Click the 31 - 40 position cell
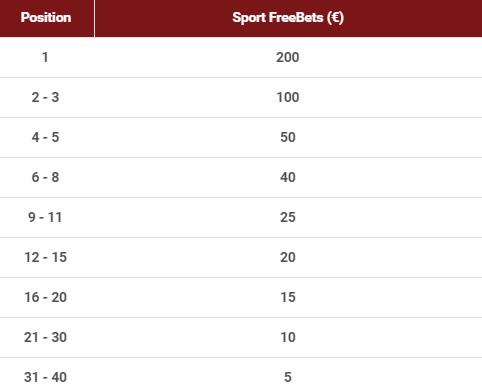The image size is (482, 392). 45,377
